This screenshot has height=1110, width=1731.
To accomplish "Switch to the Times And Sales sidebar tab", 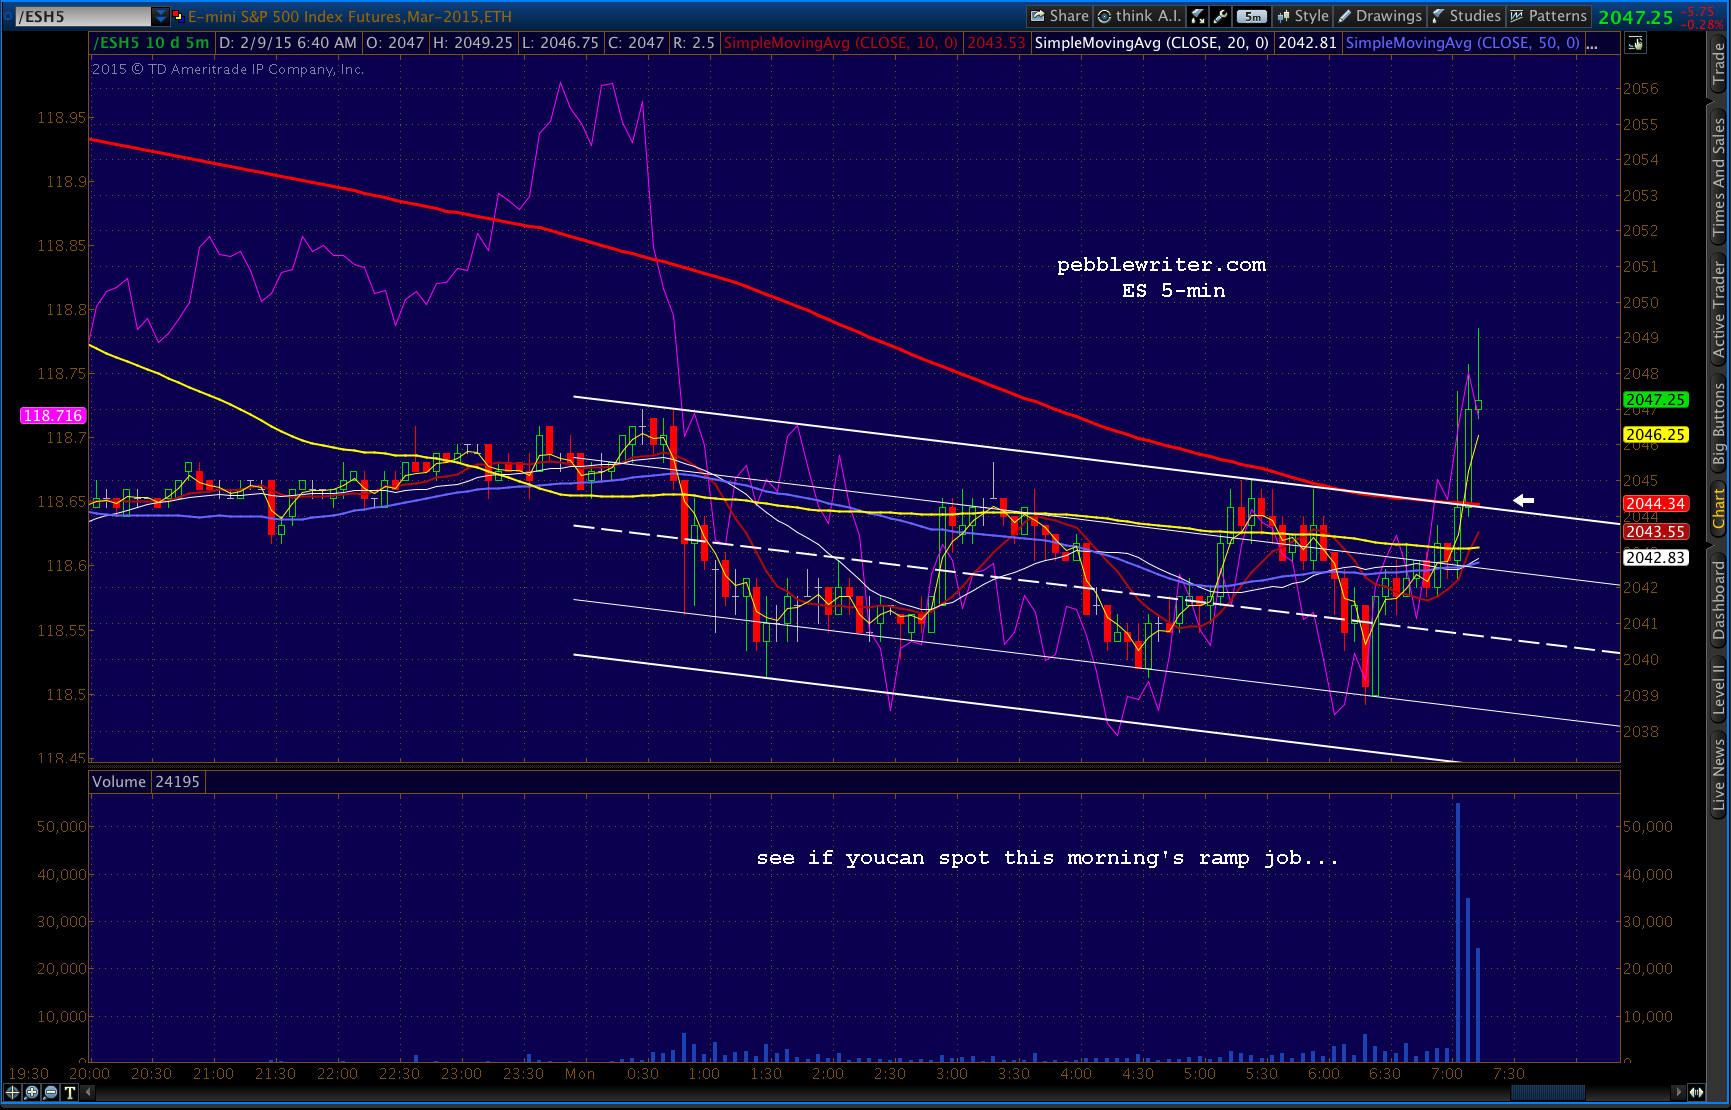I will click(x=1719, y=177).
